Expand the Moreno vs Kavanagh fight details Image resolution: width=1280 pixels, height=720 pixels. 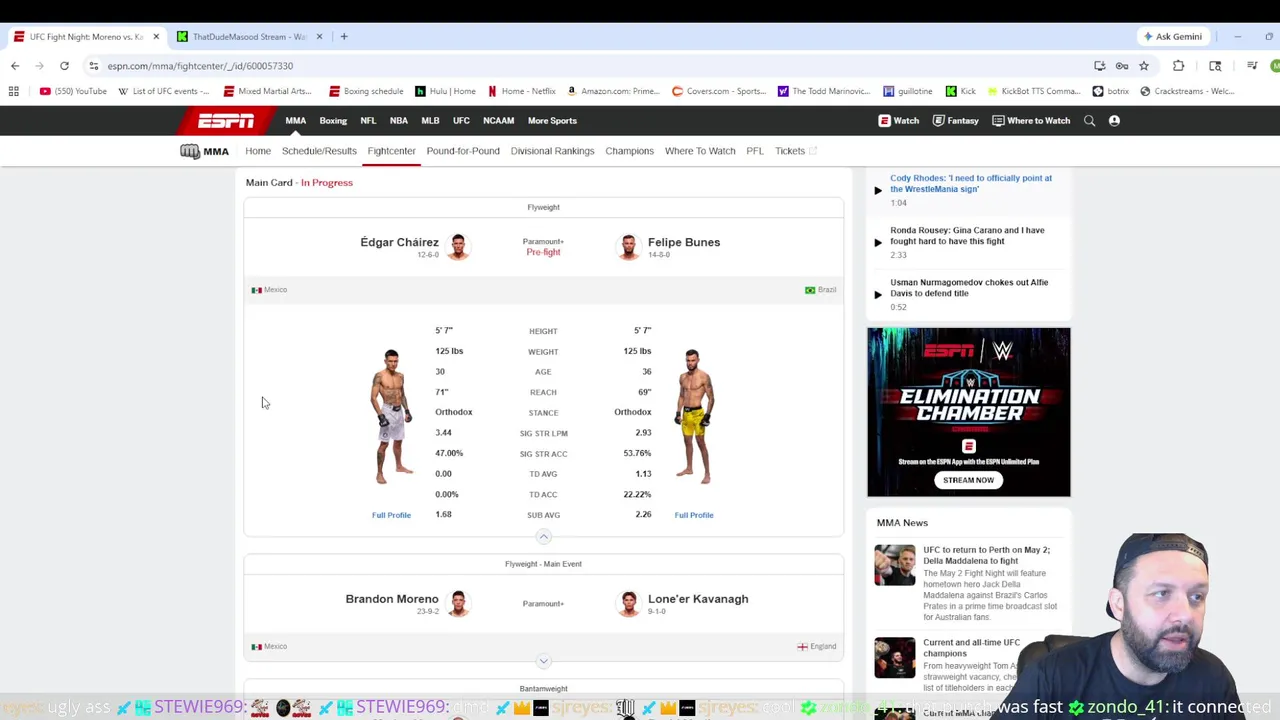click(544, 661)
